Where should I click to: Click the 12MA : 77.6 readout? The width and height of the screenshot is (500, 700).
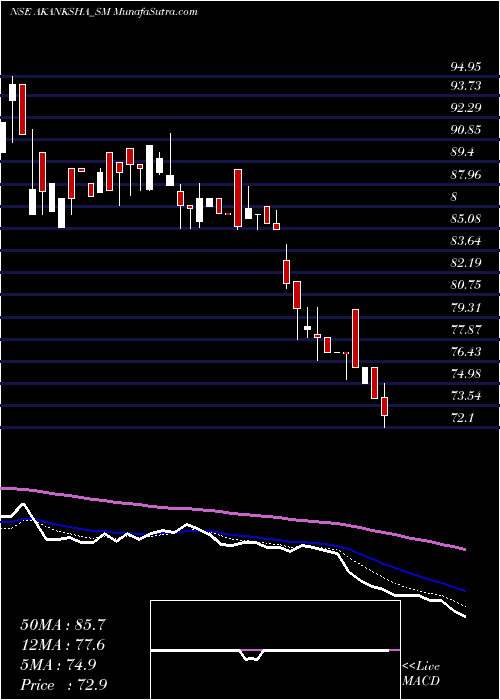63,645
